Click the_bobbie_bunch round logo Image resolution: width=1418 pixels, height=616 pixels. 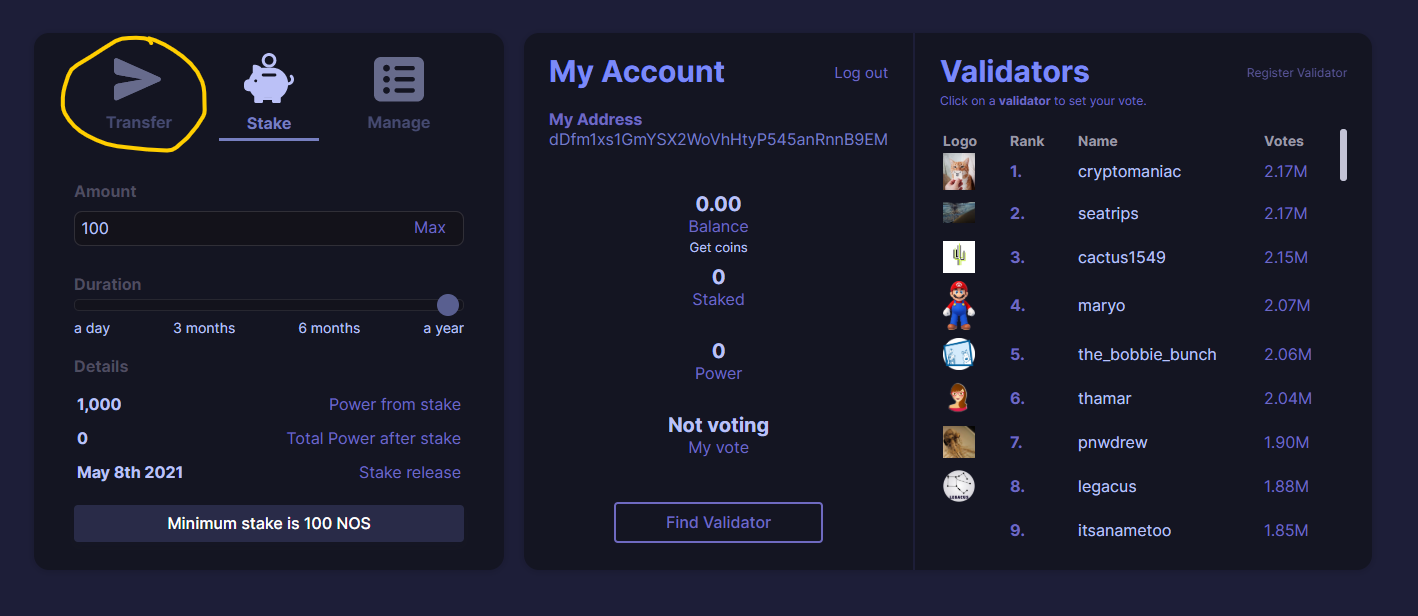pyautogui.click(x=959, y=354)
